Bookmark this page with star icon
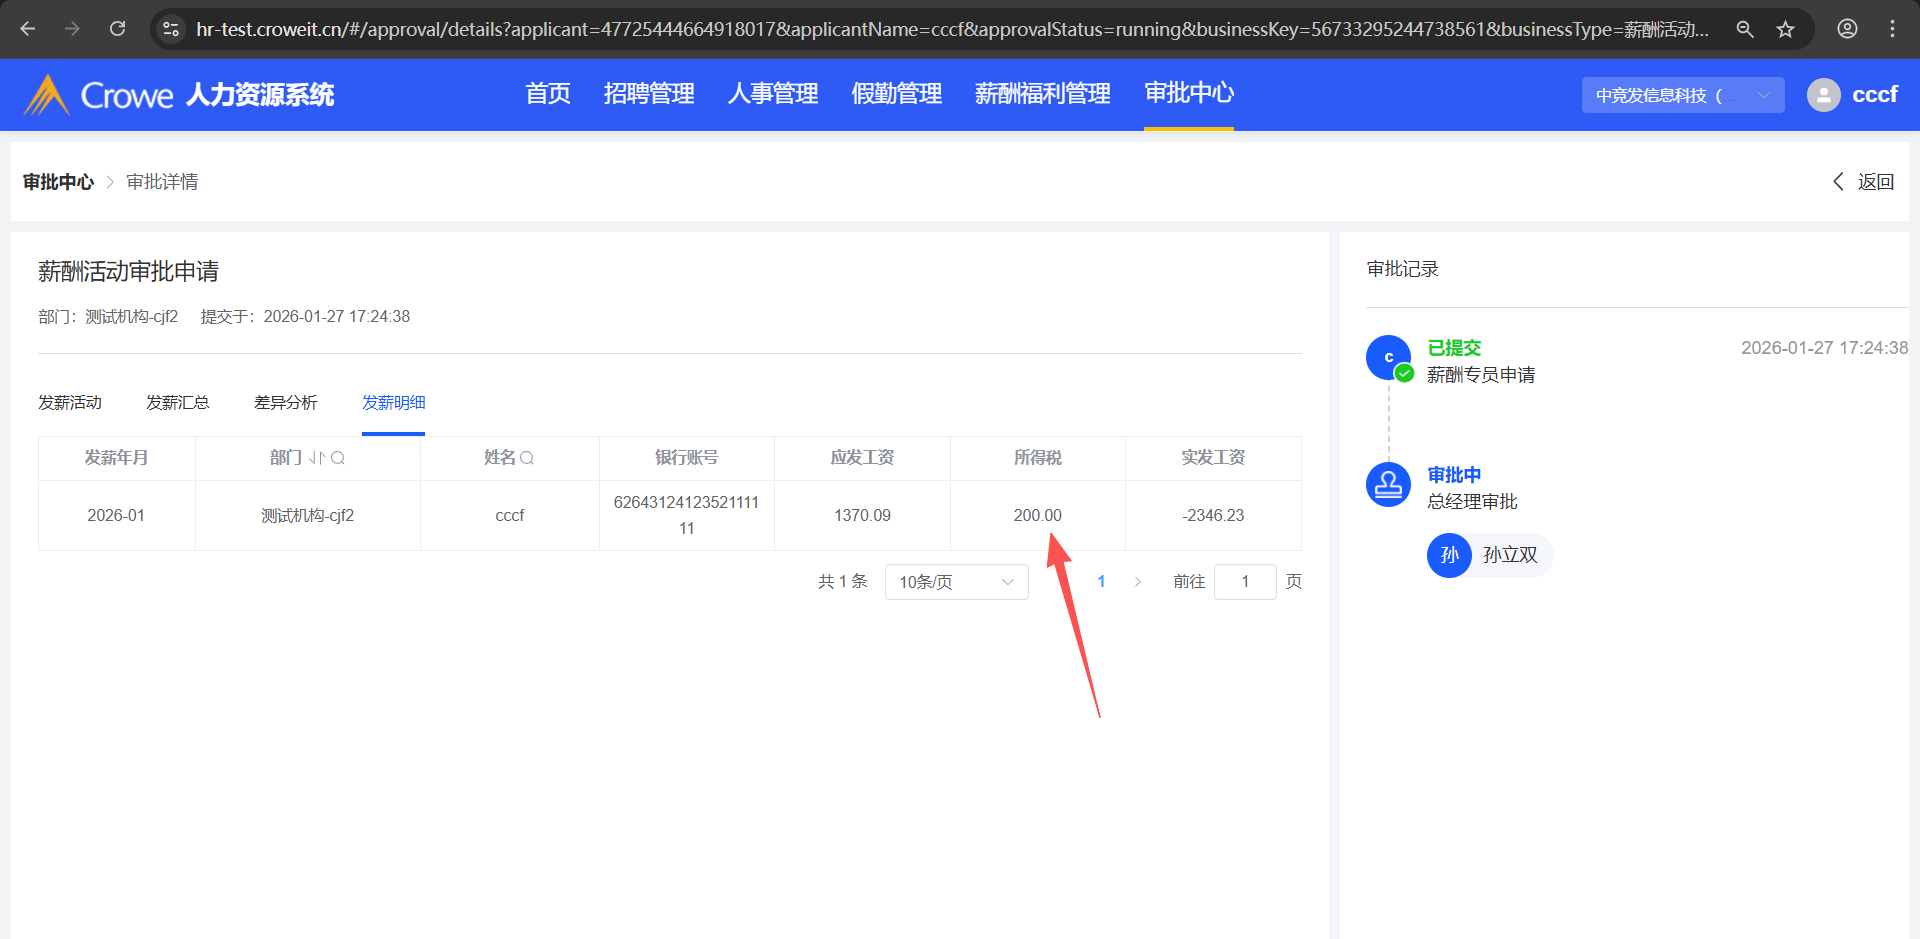 pos(1785,29)
